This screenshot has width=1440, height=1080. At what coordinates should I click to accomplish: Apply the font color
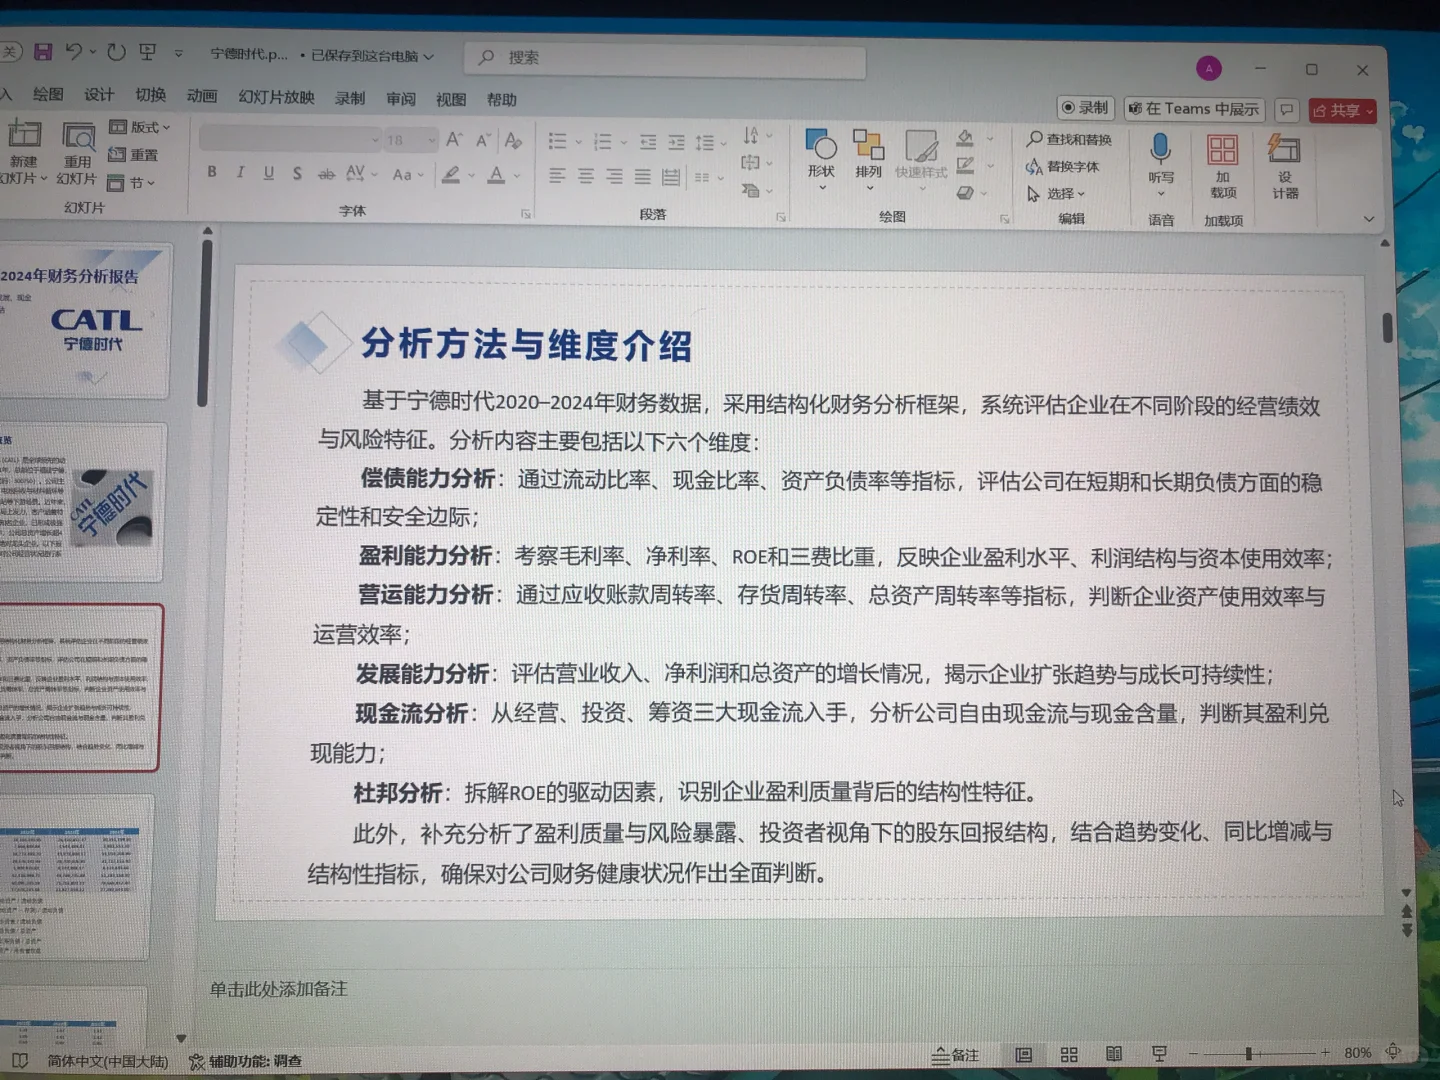tap(496, 176)
